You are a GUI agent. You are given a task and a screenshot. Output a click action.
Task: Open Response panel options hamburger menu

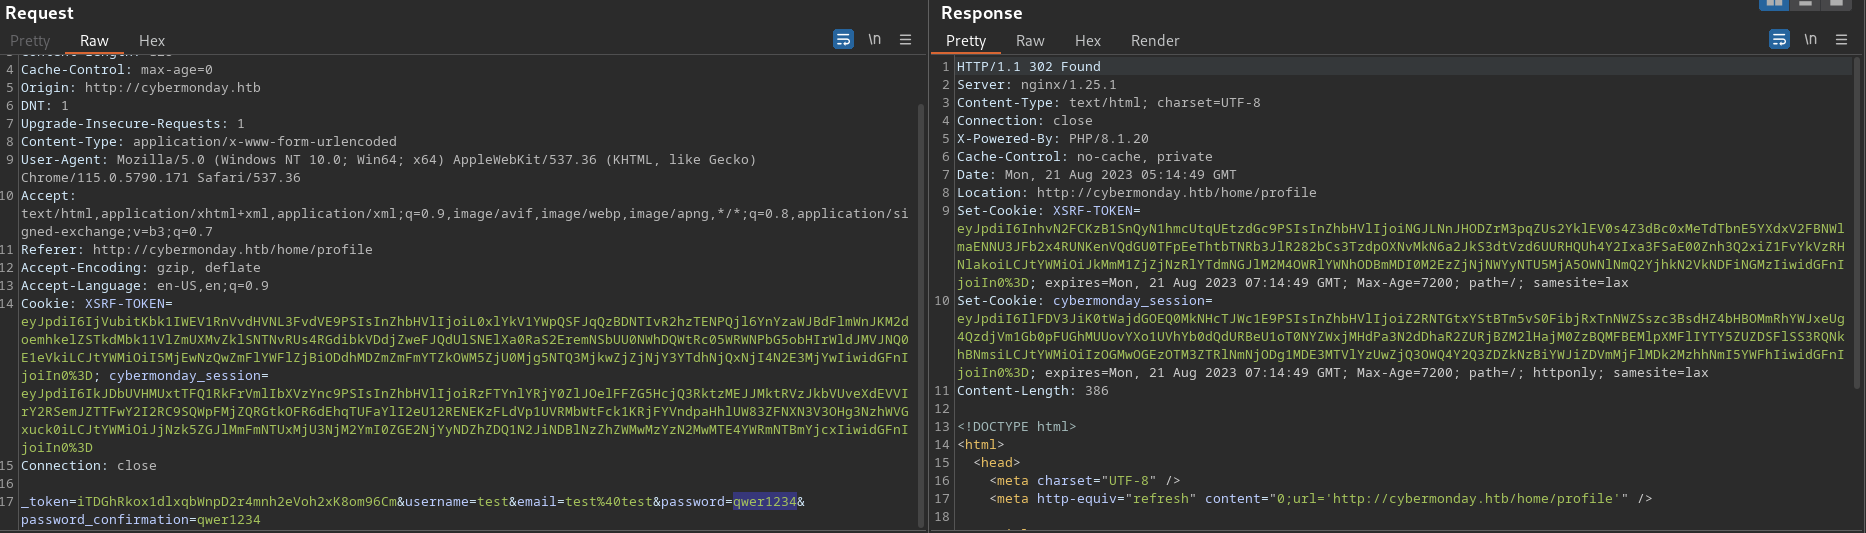click(1841, 40)
